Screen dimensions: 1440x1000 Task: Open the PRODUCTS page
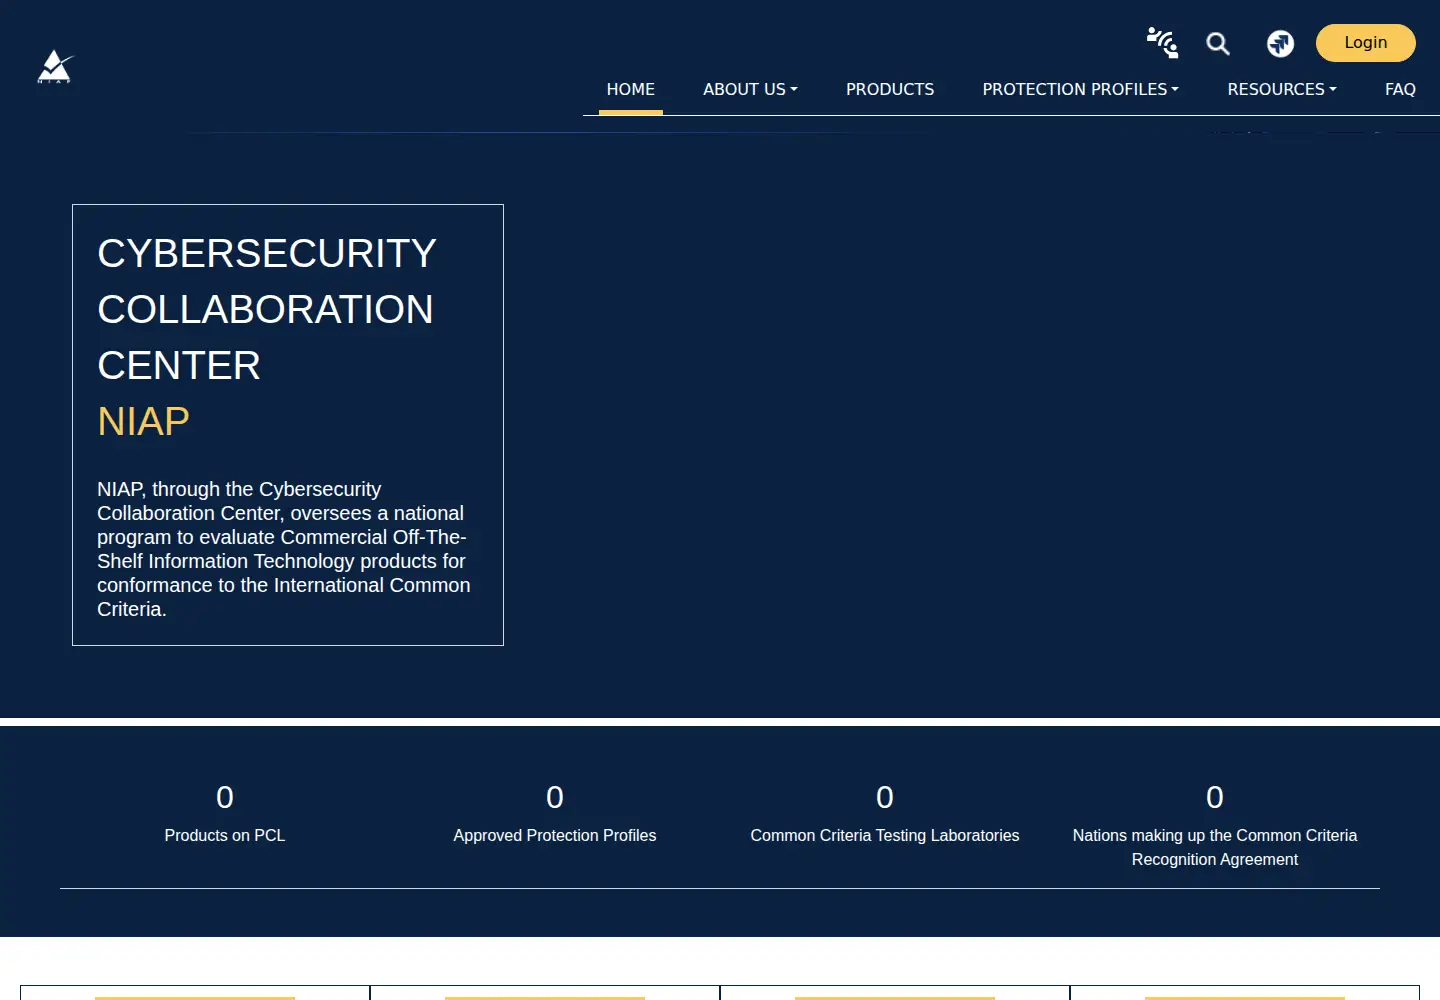click(x=890, y=89)
